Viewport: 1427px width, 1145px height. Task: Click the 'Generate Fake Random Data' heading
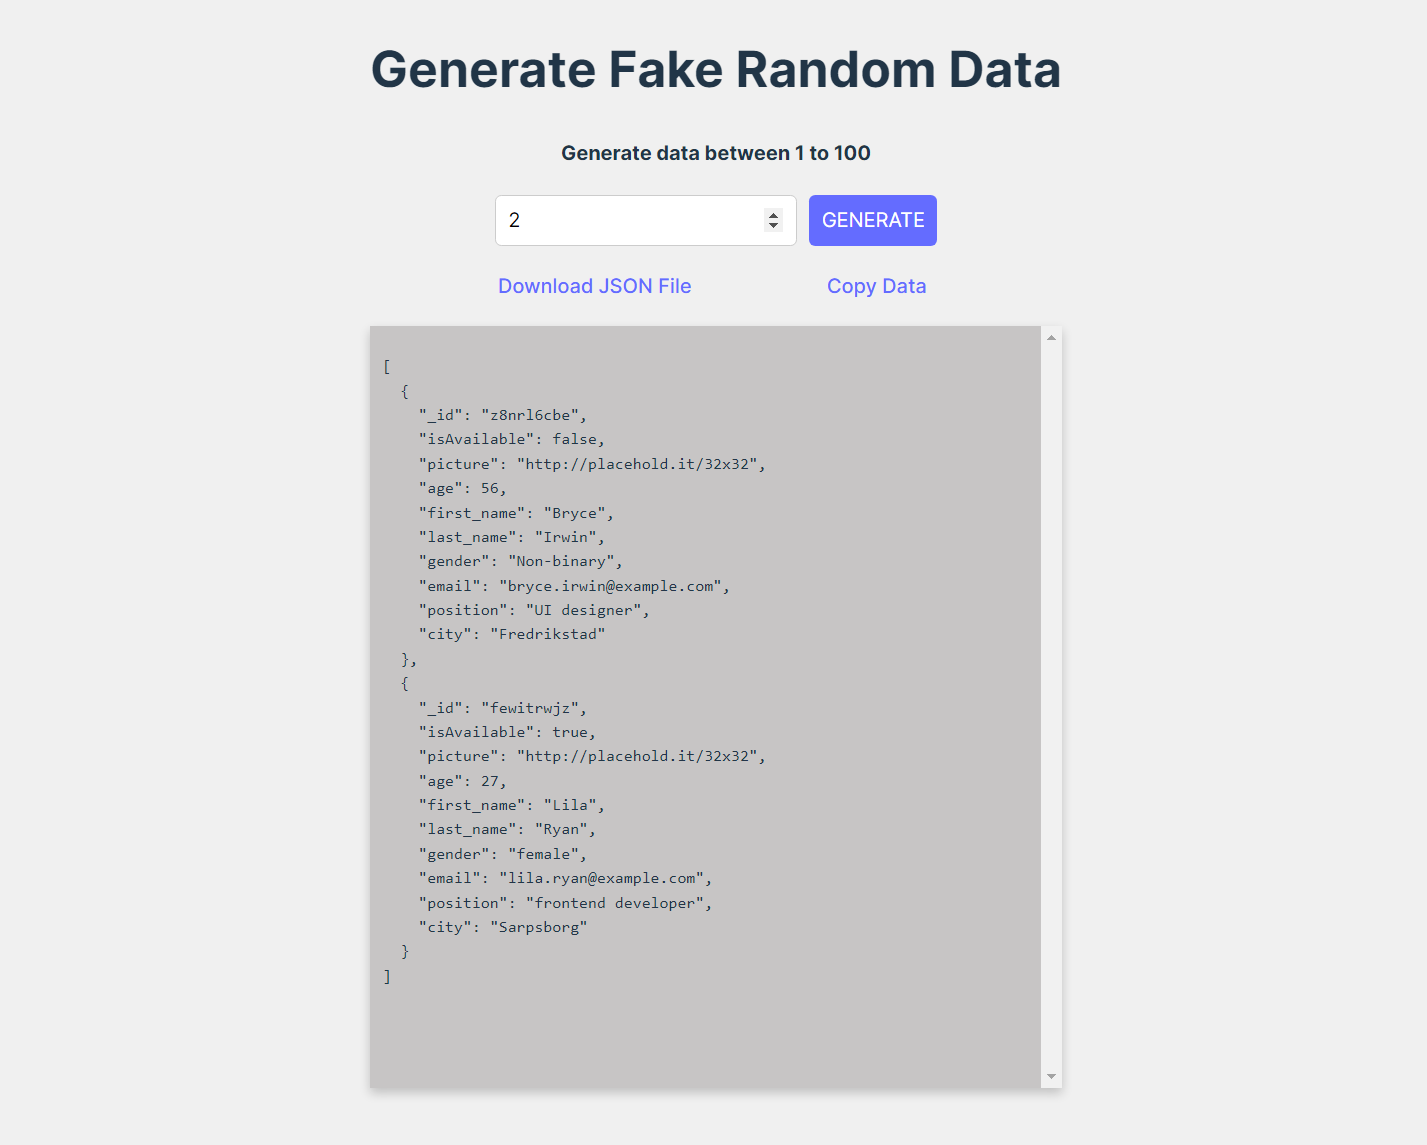(x=715, y=69)
